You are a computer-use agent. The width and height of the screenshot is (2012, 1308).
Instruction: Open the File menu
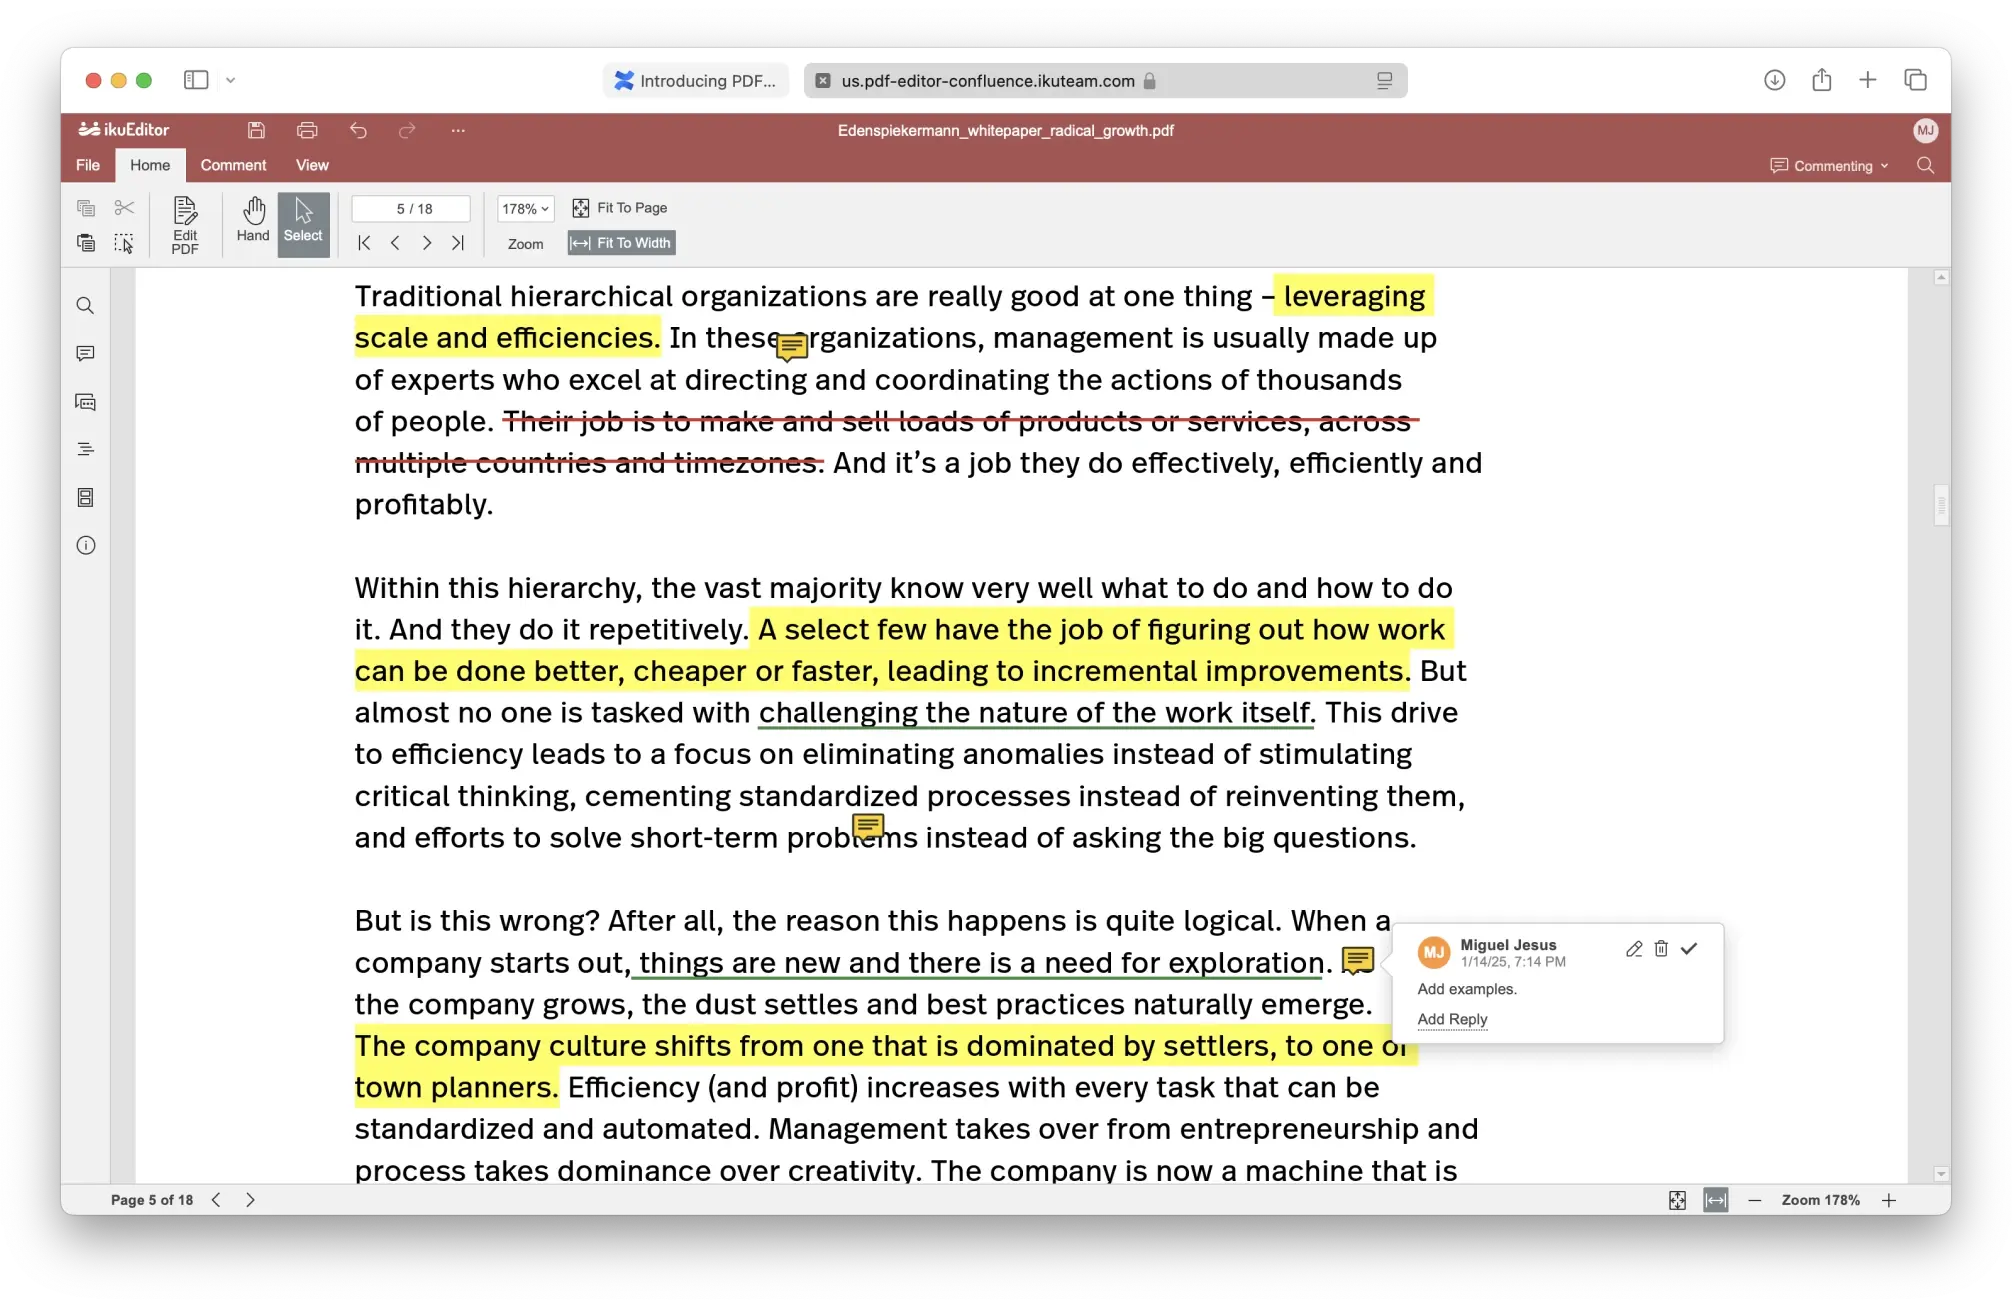tap(88, 165)
